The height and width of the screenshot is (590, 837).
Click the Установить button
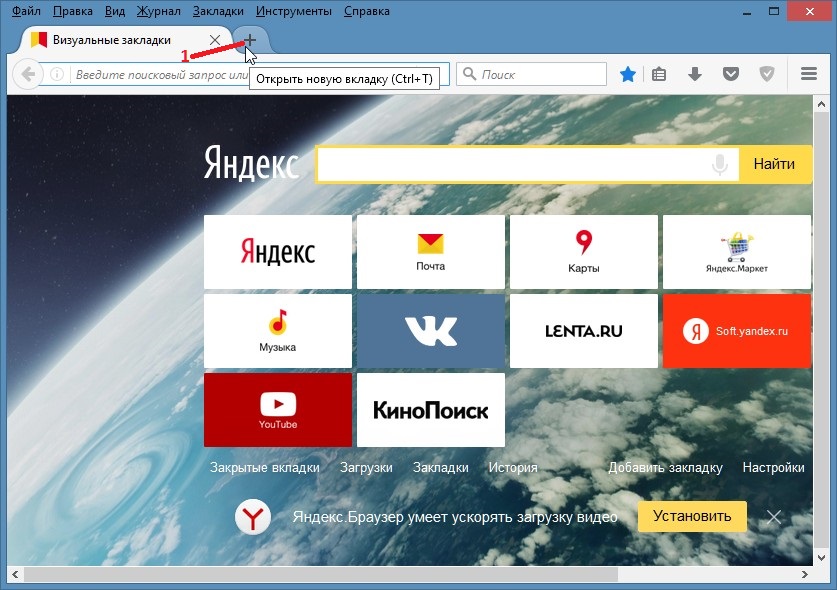tap(692, 516)
